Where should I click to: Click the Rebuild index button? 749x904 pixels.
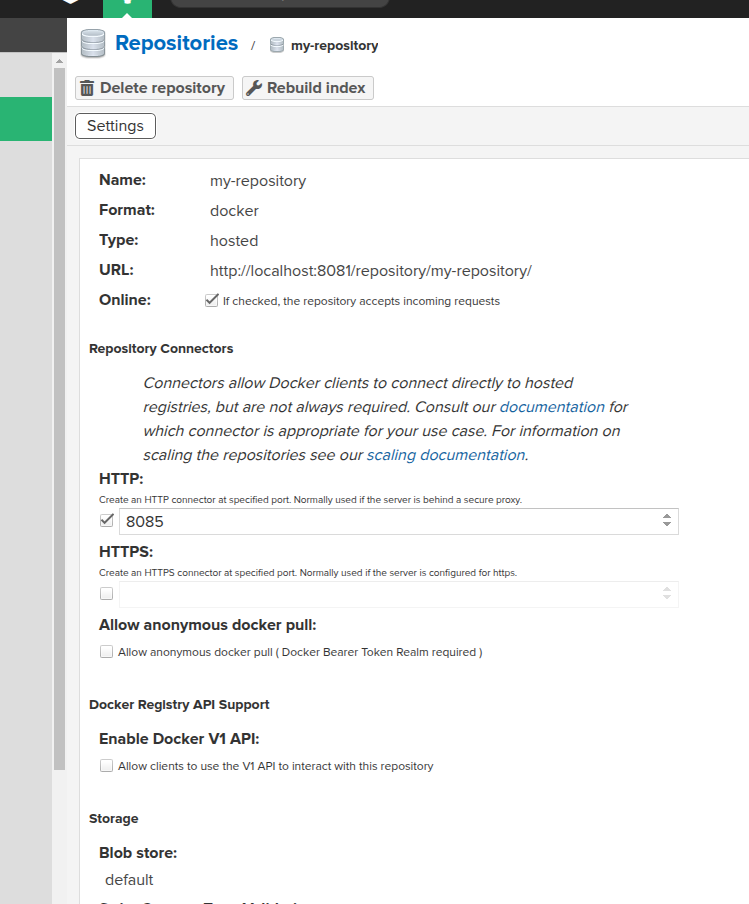tap(308, 88)
